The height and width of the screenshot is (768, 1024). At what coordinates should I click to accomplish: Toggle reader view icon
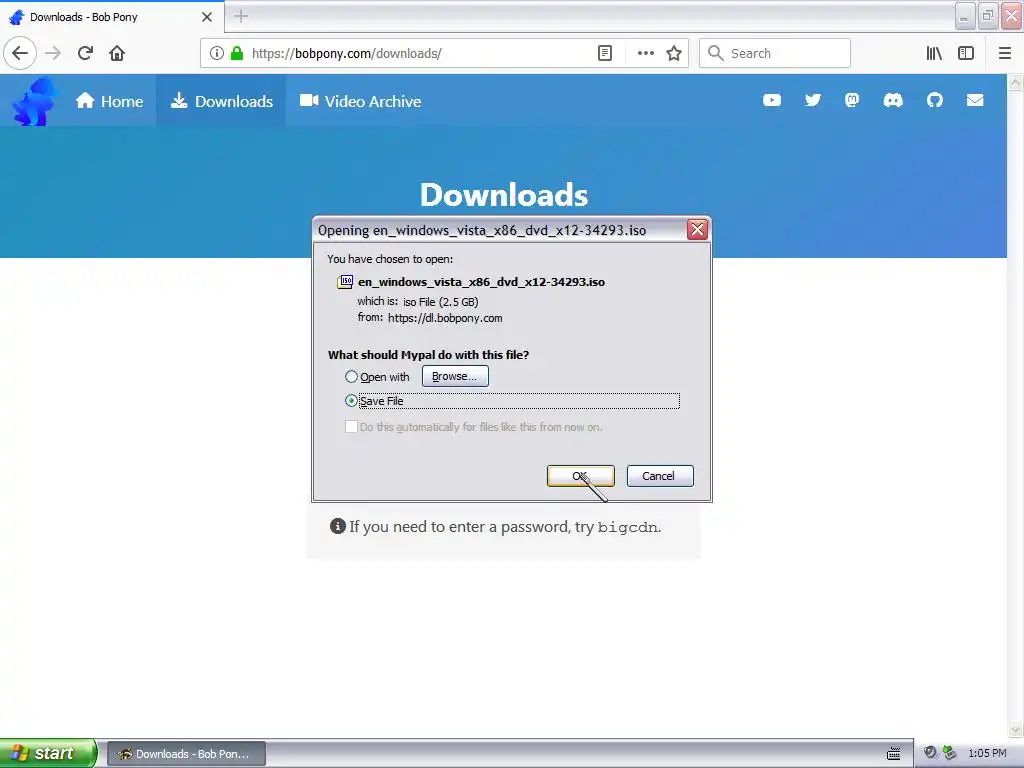605,53
